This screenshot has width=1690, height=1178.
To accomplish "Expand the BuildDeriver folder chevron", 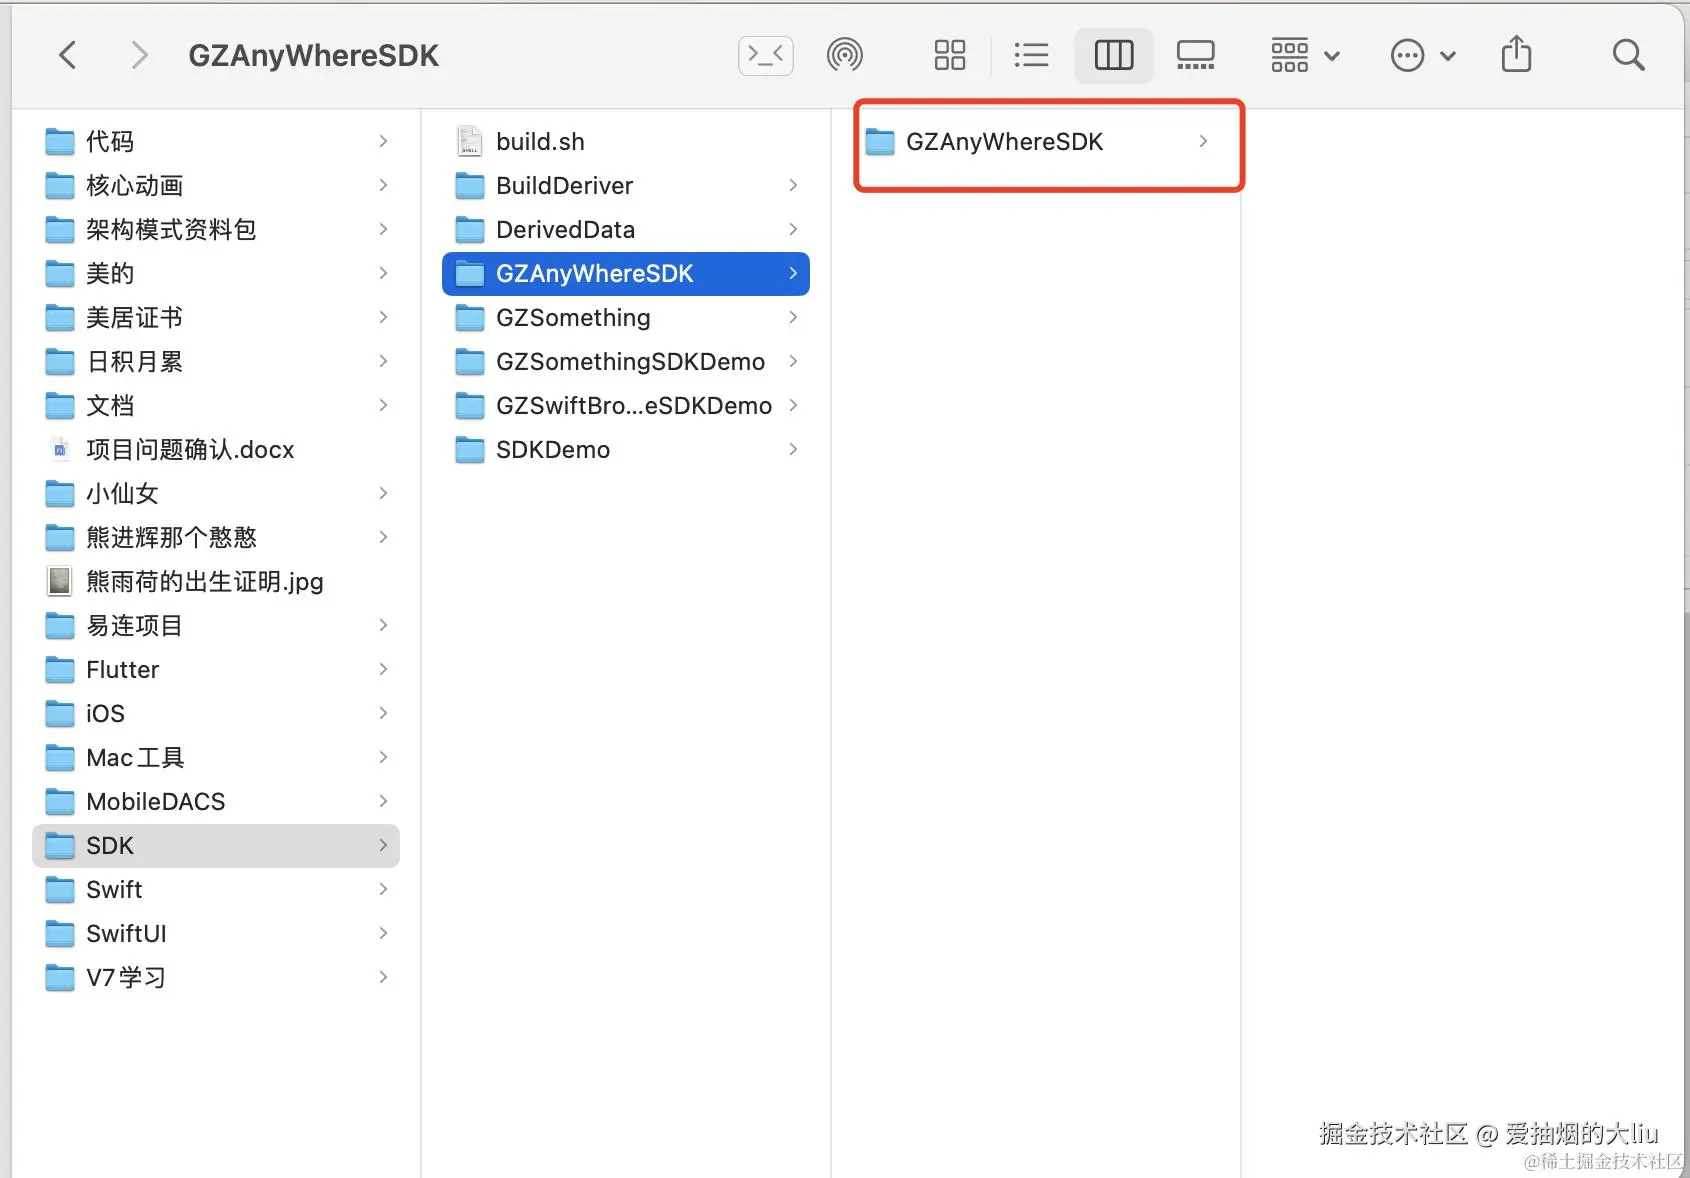I will [793, 186].
